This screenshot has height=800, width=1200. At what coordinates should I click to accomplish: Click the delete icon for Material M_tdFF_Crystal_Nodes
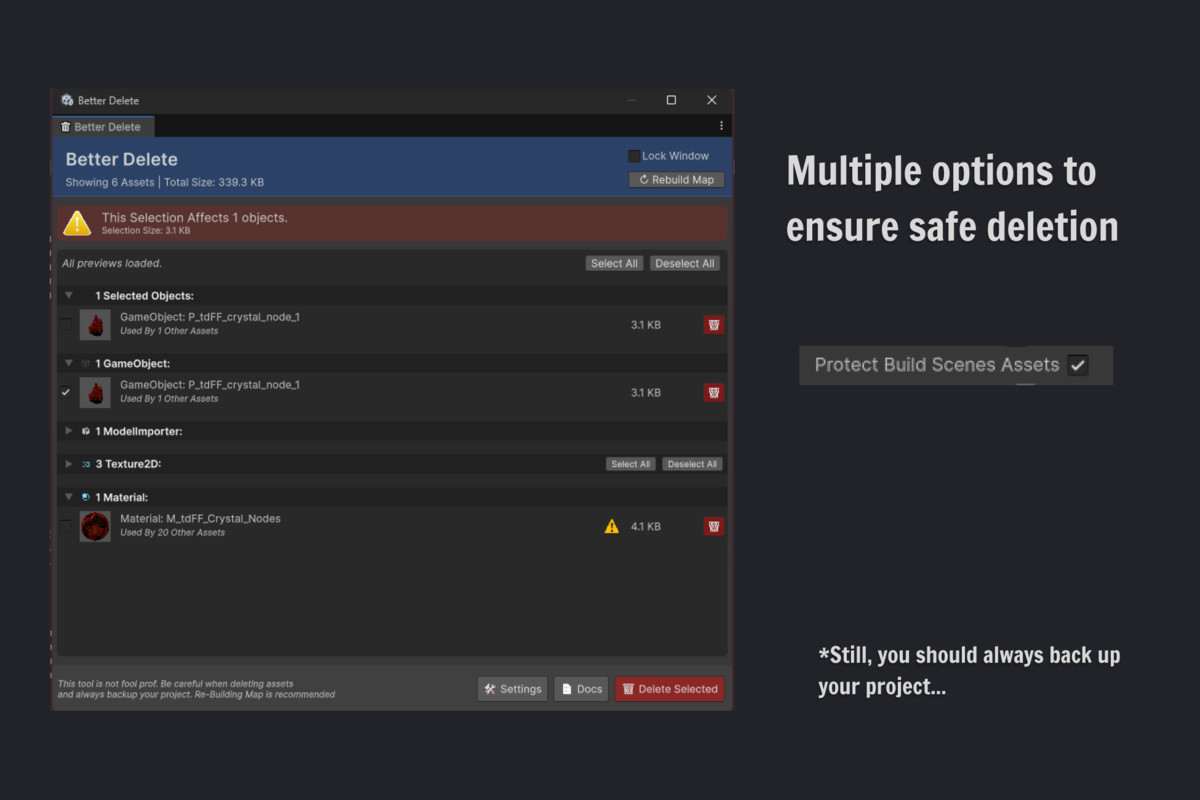[x=714, y=525]
